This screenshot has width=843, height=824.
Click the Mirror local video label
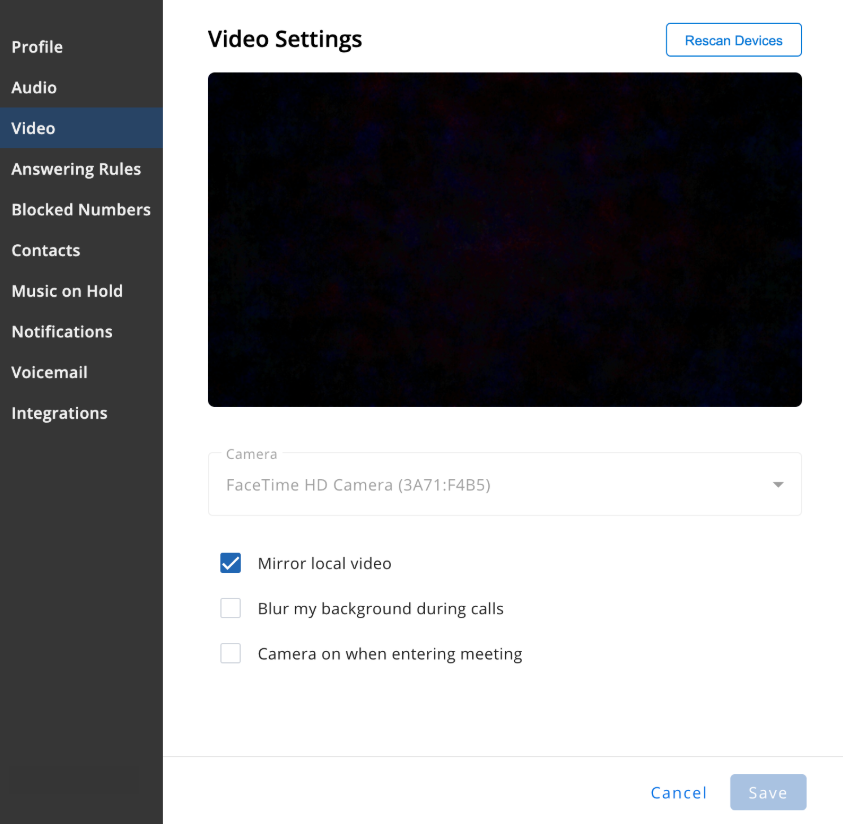[325, 563]
